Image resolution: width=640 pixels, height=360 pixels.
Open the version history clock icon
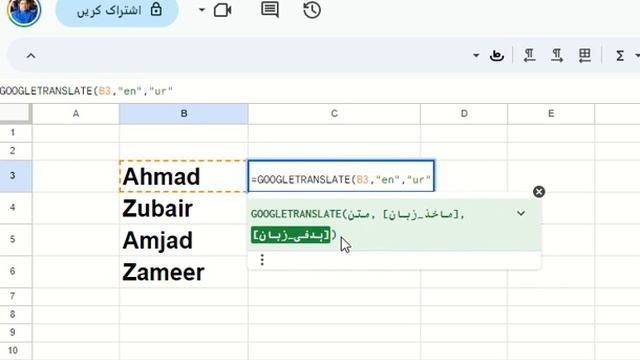[x=312, y=10]
